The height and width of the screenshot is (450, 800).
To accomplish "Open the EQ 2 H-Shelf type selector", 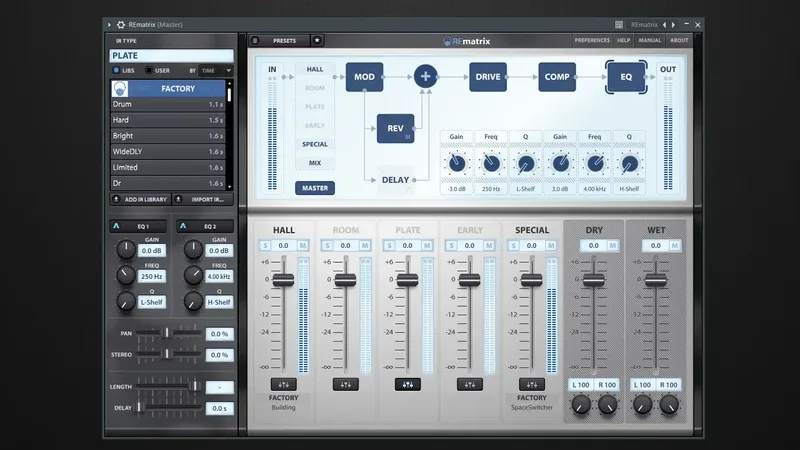I will click(219, 303).
